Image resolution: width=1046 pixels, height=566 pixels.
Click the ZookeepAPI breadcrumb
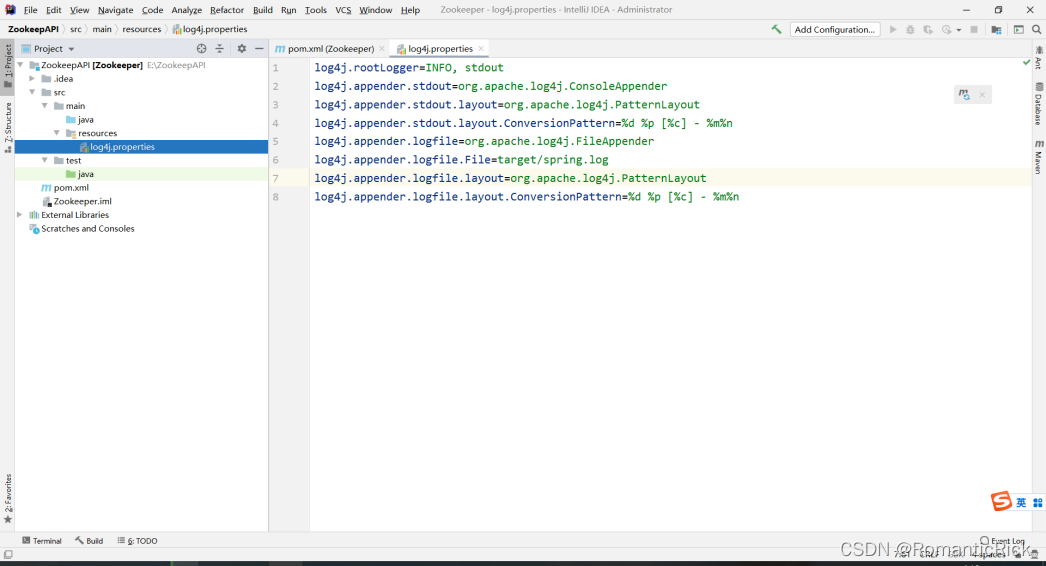pyautogui.click(x=33, y=29)
